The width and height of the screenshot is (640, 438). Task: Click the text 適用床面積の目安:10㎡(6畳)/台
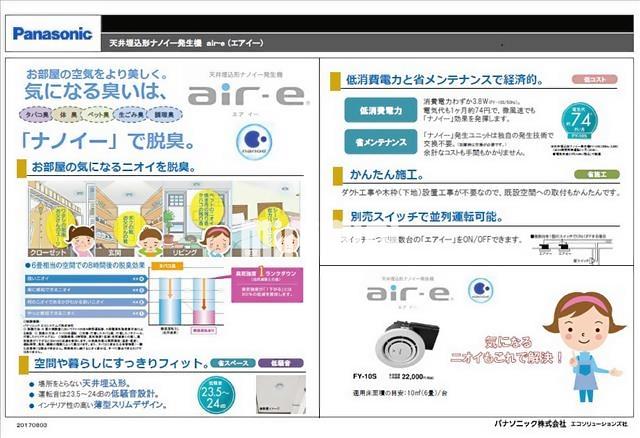point(400,393)
